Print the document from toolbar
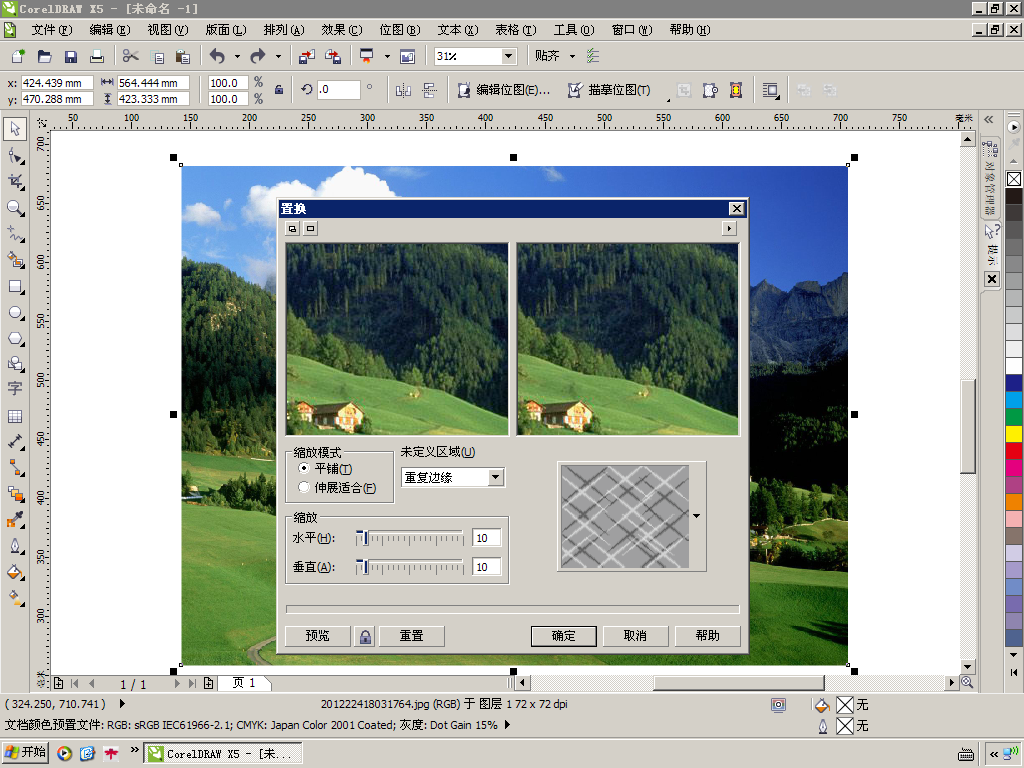The height and width of the screenshot is (768, 1024). [x=97, y=56]
